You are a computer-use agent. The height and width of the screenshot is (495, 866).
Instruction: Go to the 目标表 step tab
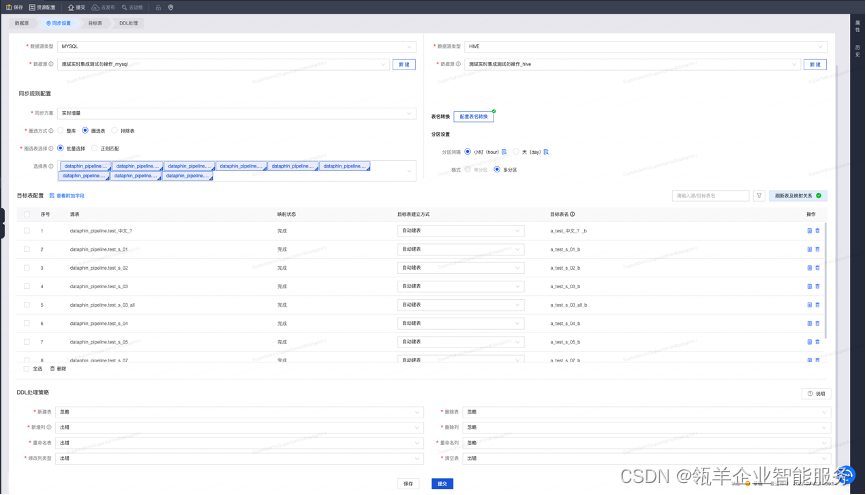pyautogui.click(x=95, y=23)
